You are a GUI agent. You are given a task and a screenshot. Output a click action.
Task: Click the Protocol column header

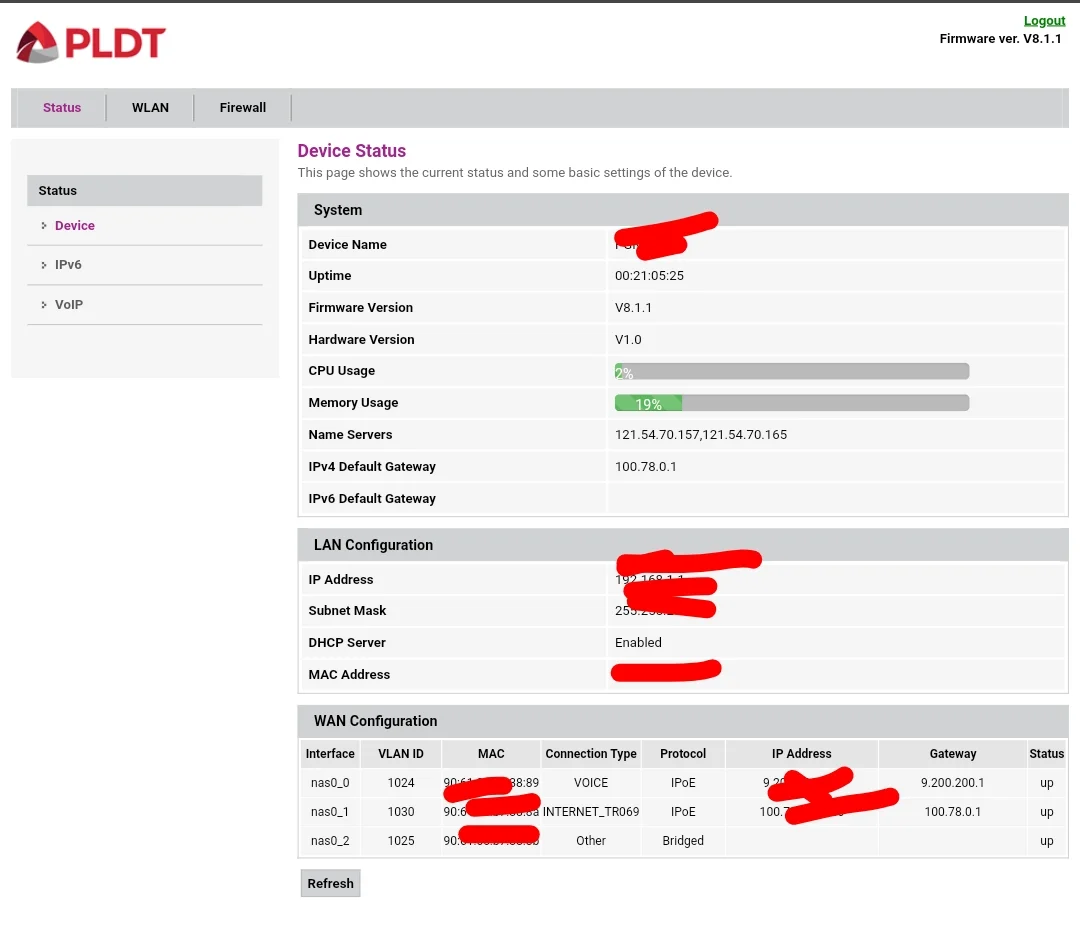tap(683, 754)
